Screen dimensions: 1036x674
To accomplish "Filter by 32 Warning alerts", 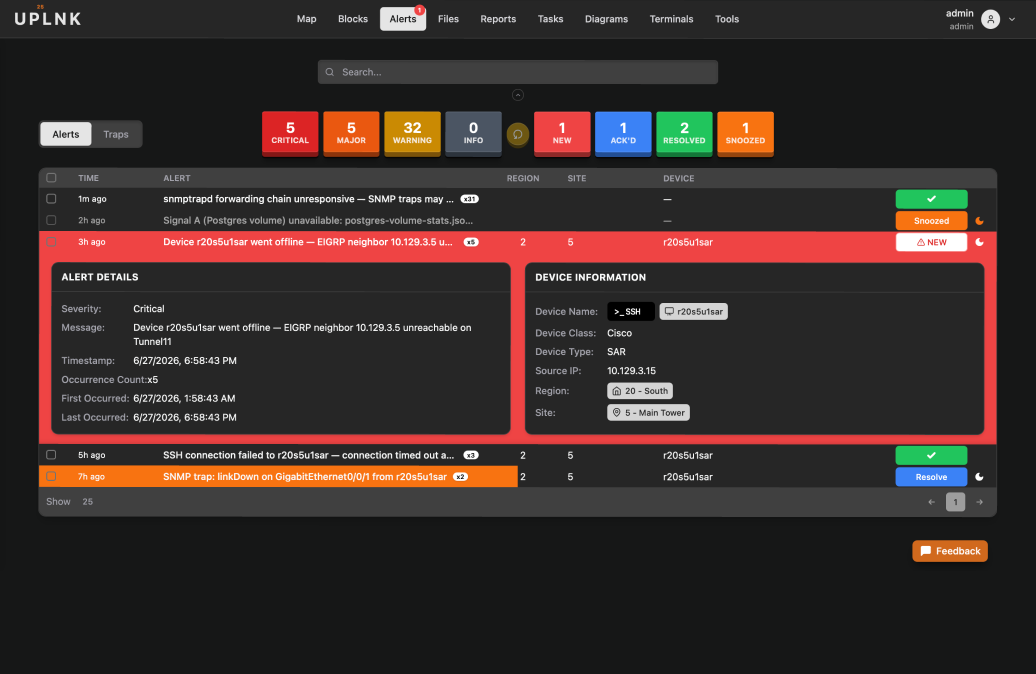I will (412, 133).
